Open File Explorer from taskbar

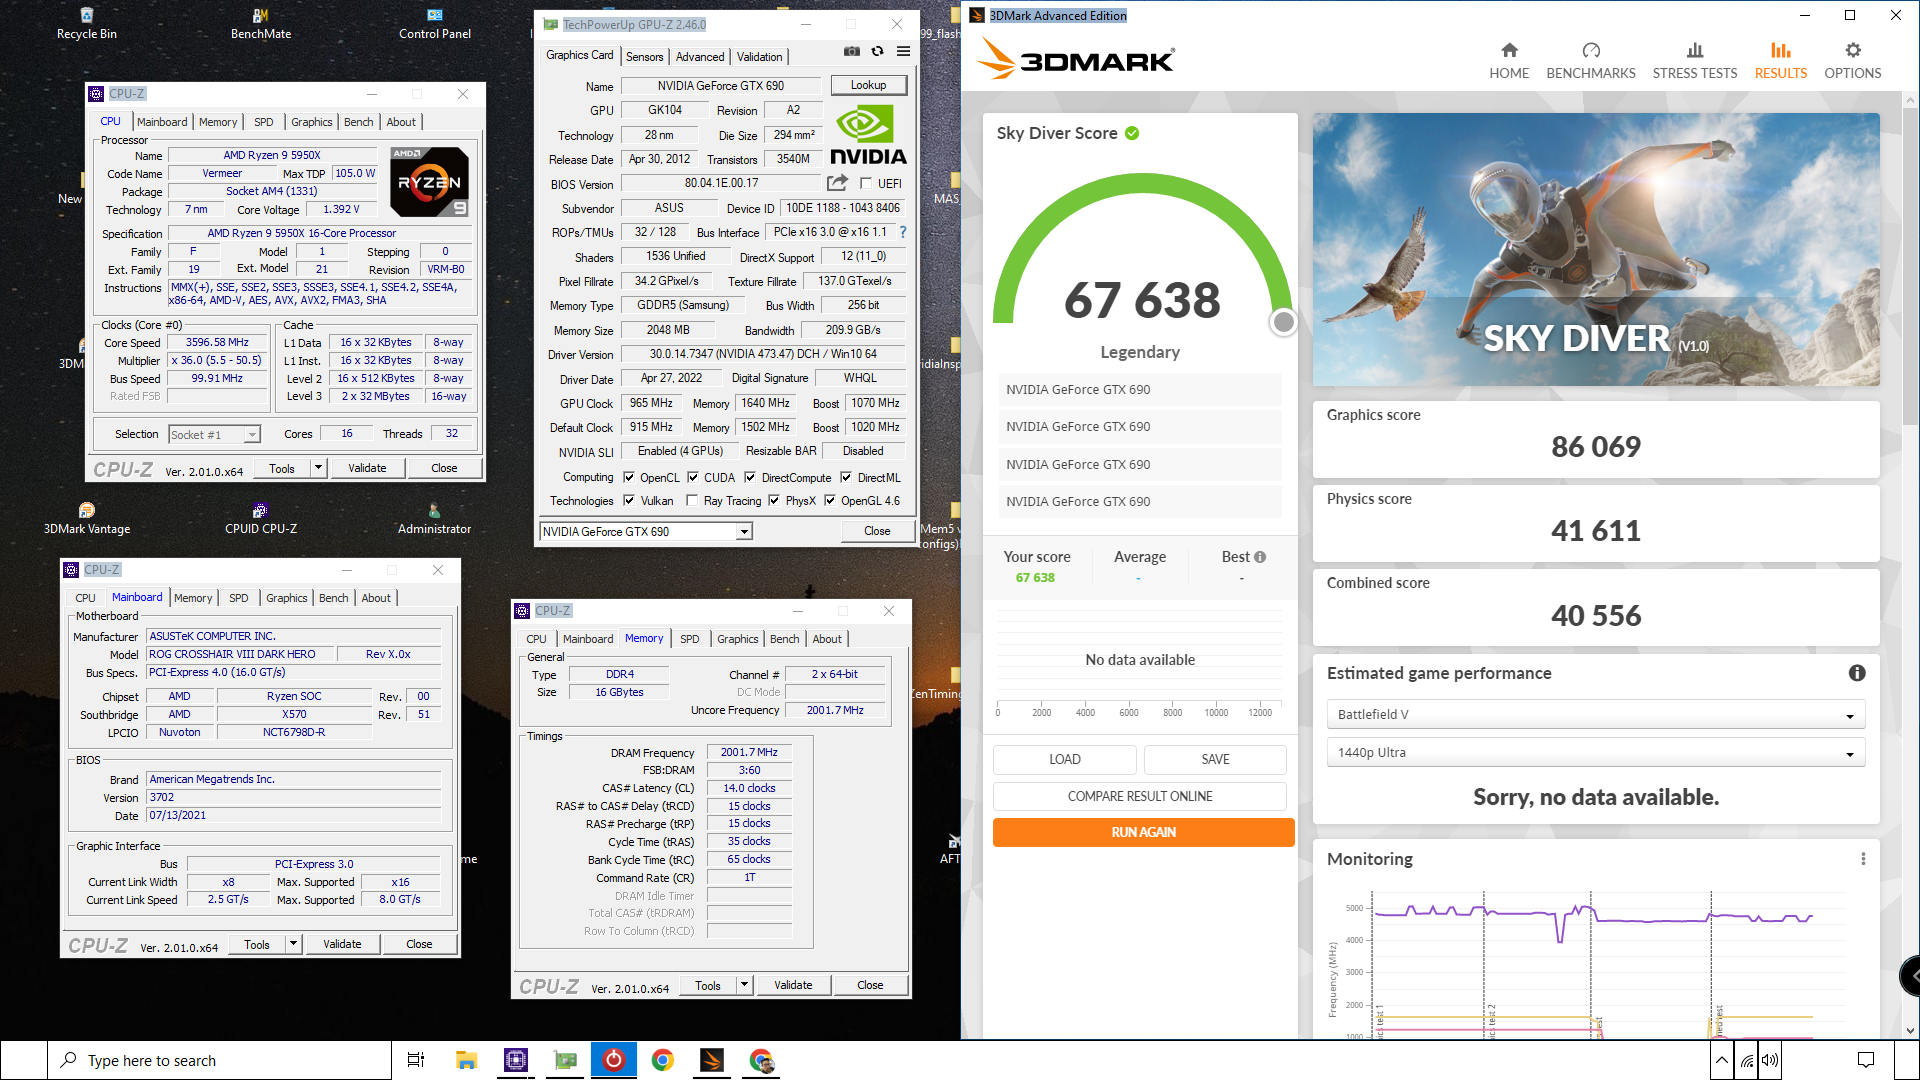click(x=466, y=1060)
